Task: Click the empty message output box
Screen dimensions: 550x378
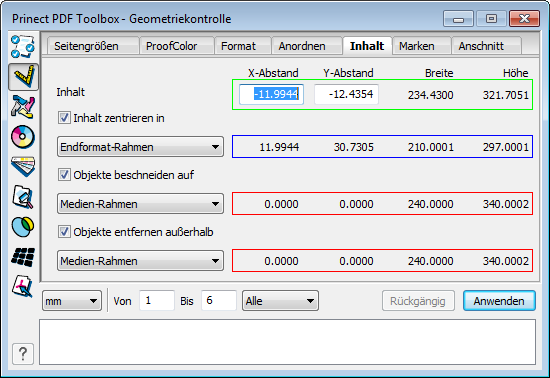Action: (287, 342)
